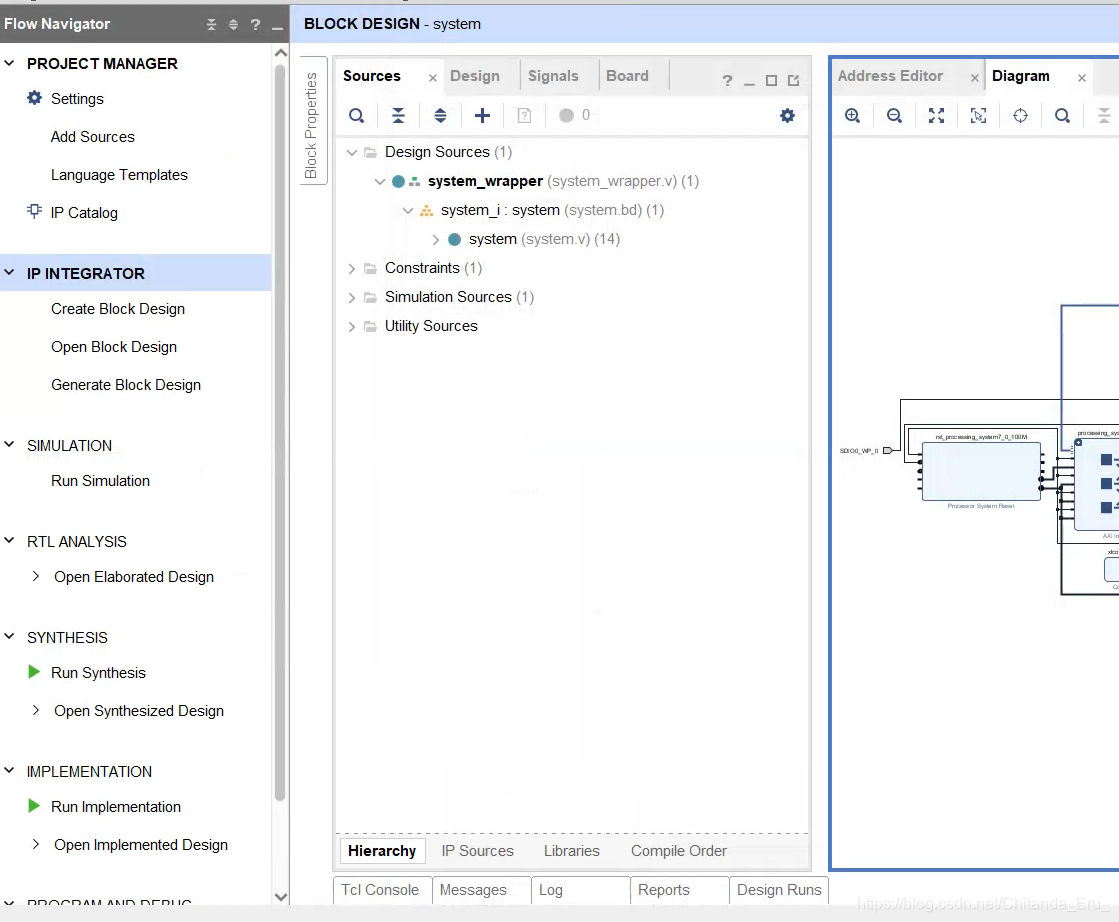Click Add Sources link

tap(93, 136)
